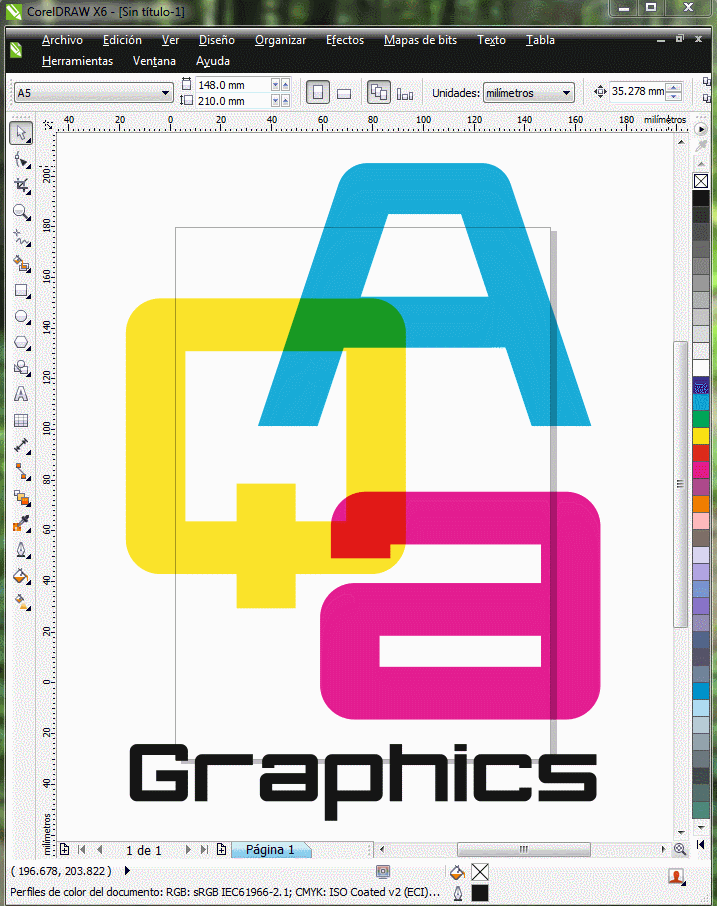Add a page after the current page

tap(221, 849)
